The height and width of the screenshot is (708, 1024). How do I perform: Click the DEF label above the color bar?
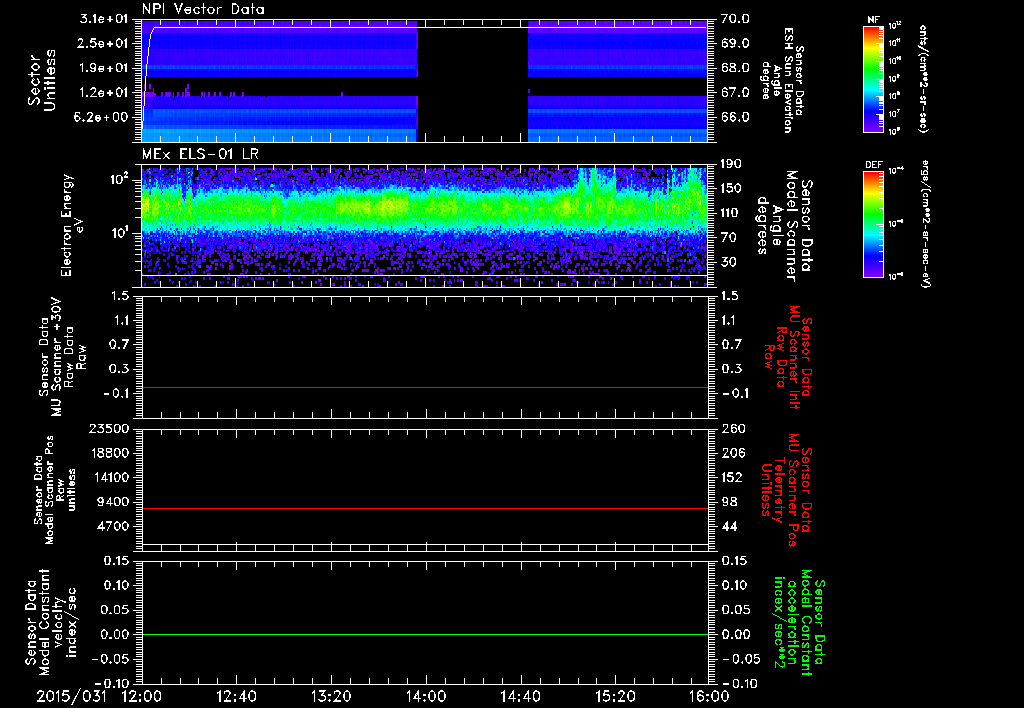[x=873, y=165]
